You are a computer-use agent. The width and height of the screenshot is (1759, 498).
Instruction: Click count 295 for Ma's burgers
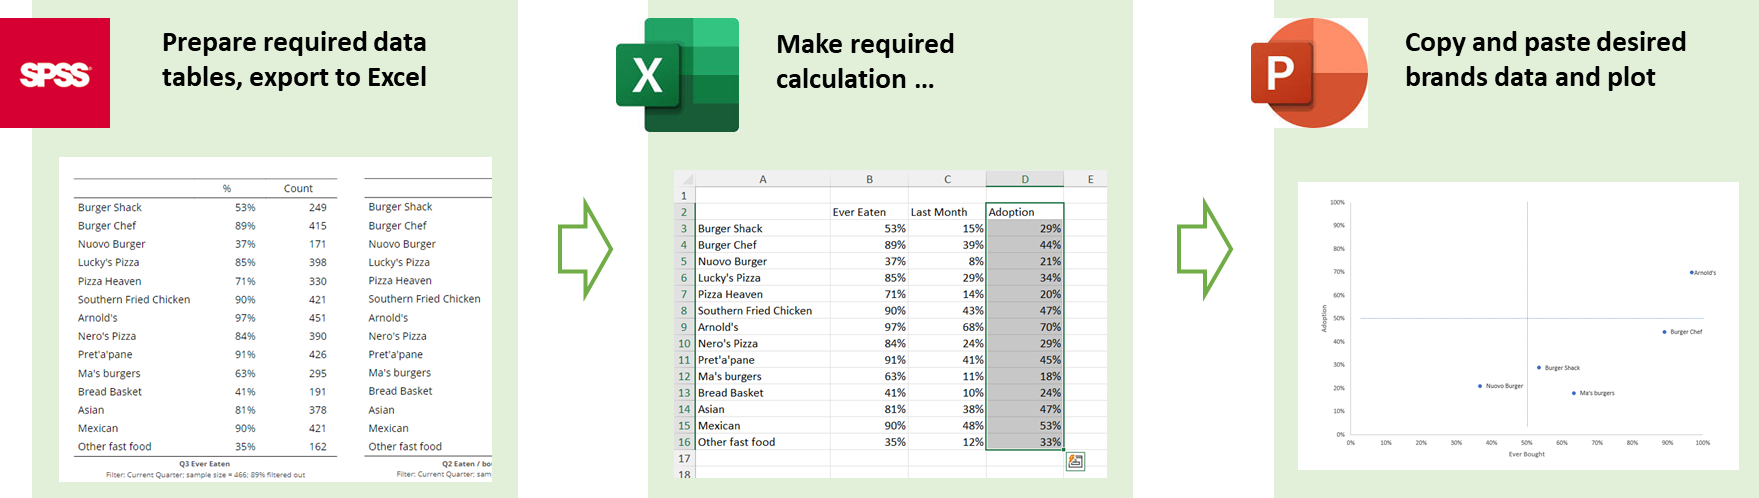coord(318,374)
